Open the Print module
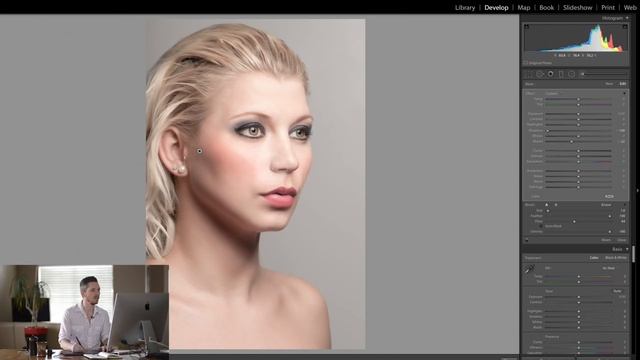The width and height of the screenshot is (640, 360). coord(608,7)
